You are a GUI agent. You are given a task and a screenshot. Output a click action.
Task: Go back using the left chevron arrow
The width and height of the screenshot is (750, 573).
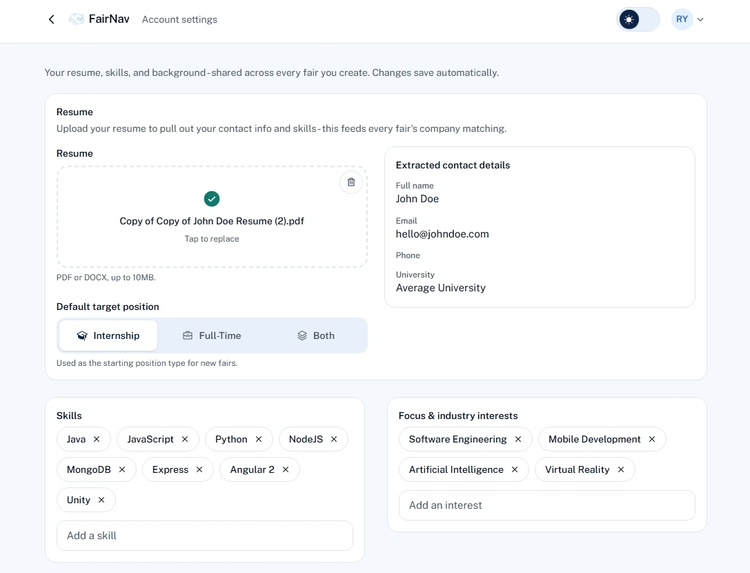click(x=52, y=19)
